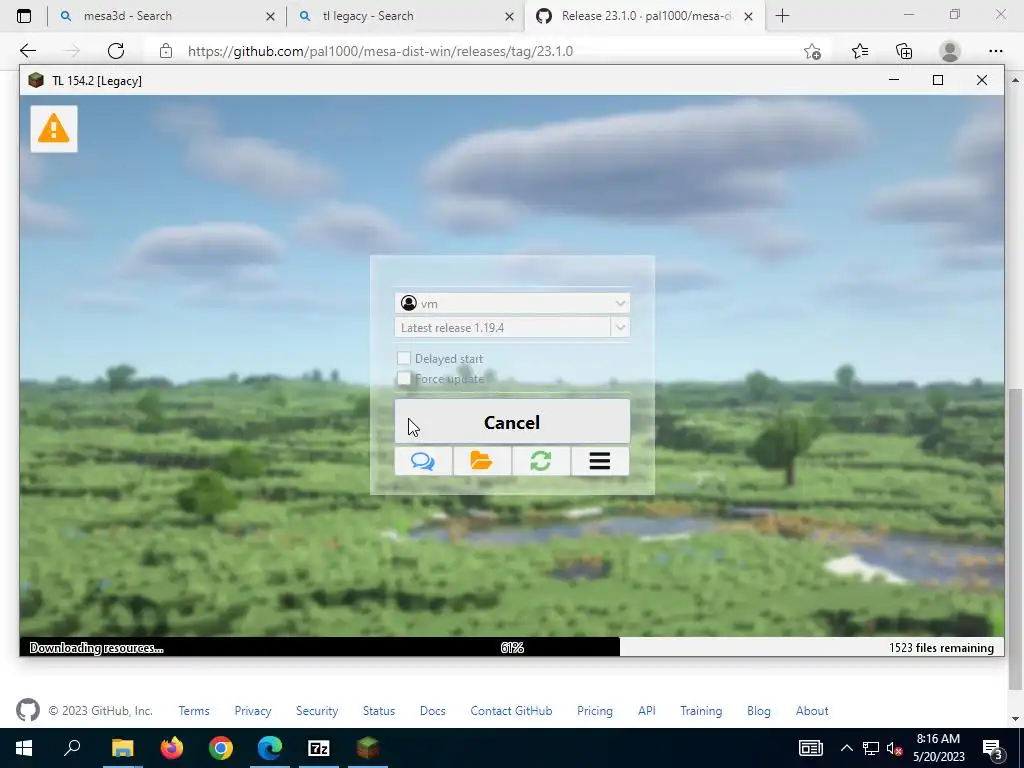Click the 1523 files remaining status text
Viewport: 1024px width, 768px height.
(941, 647)
